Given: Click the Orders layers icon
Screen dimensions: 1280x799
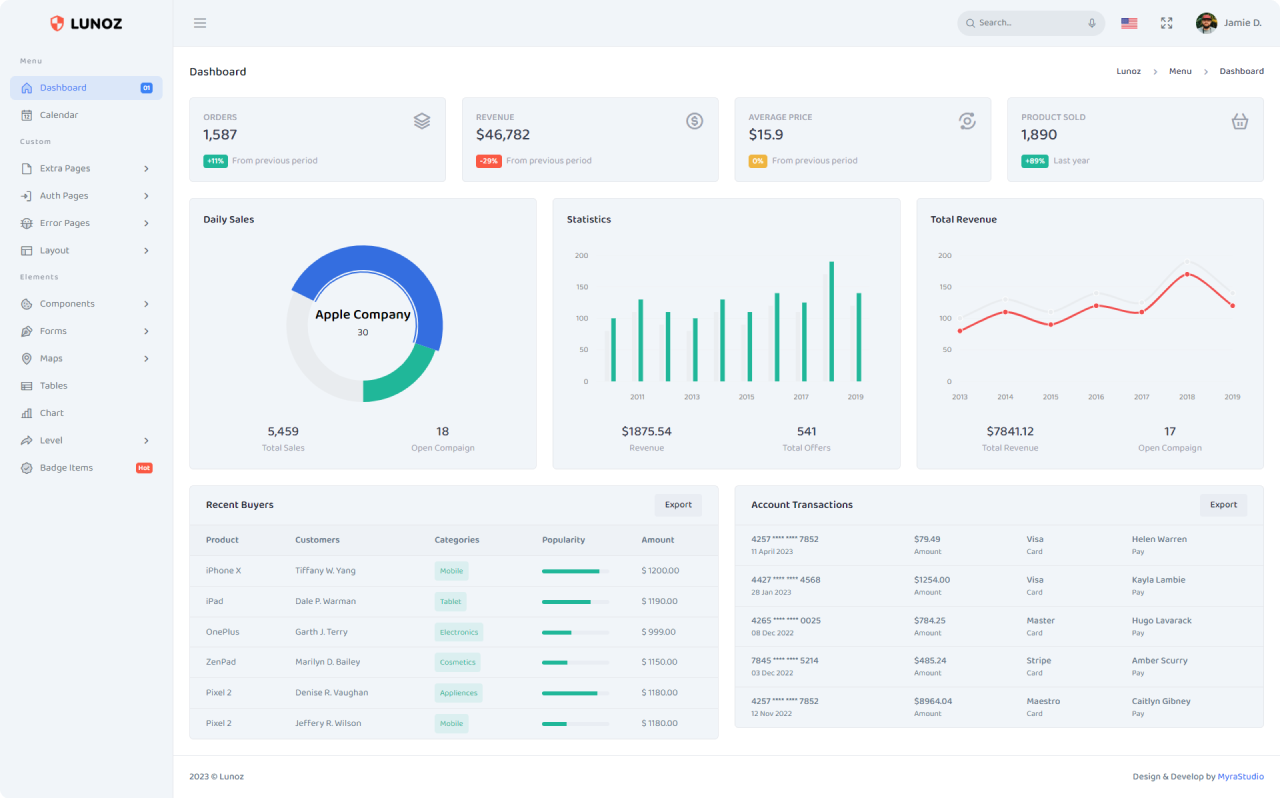Looking at the screenshot, I should click(x=422, y=121).
